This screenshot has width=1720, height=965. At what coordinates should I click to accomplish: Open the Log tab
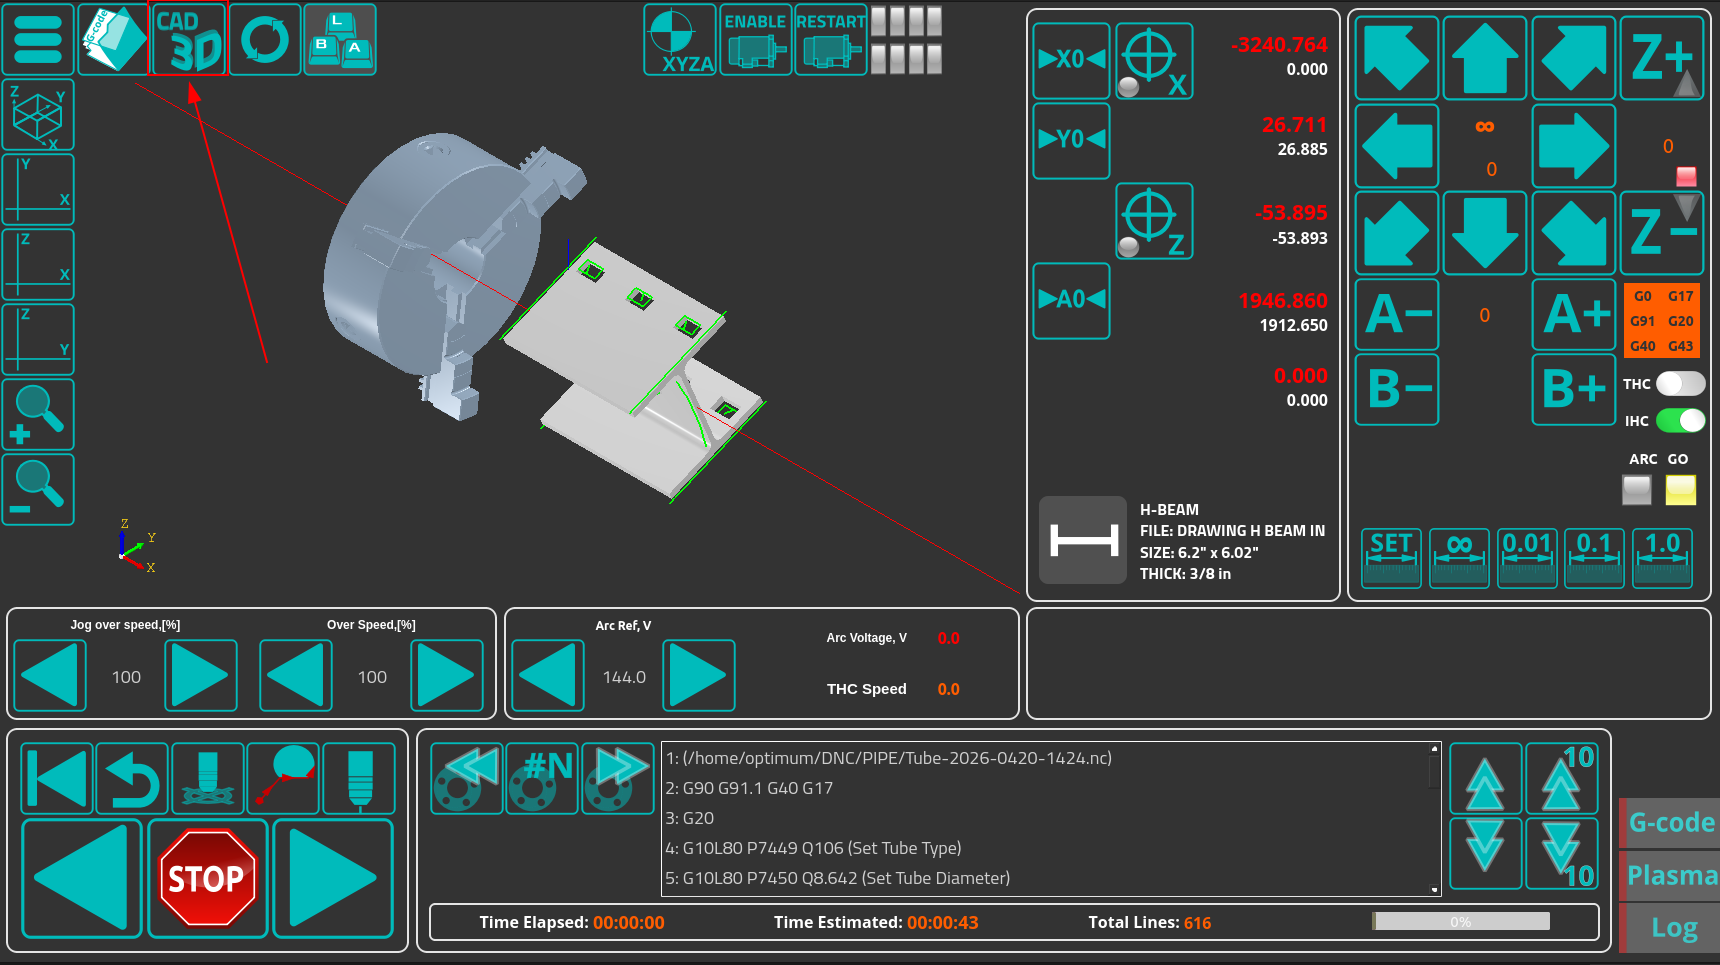pos(1672,928)
